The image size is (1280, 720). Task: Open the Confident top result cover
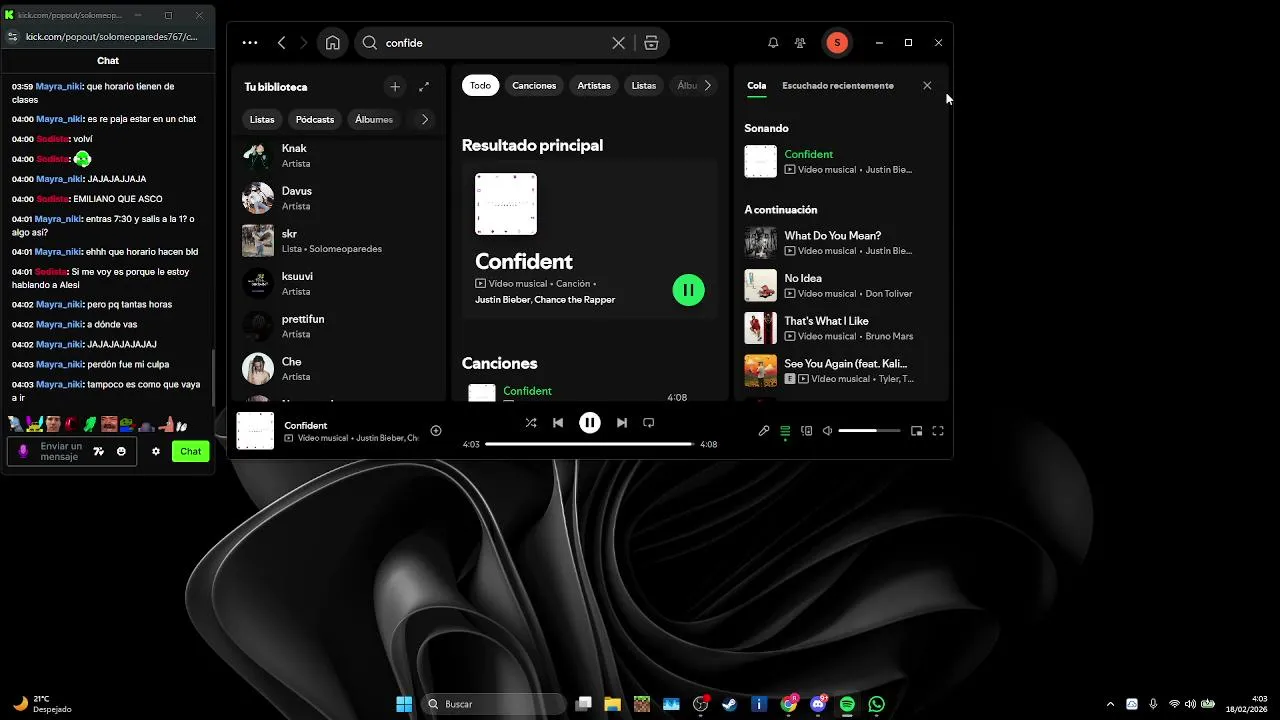[x=506, y=204]
